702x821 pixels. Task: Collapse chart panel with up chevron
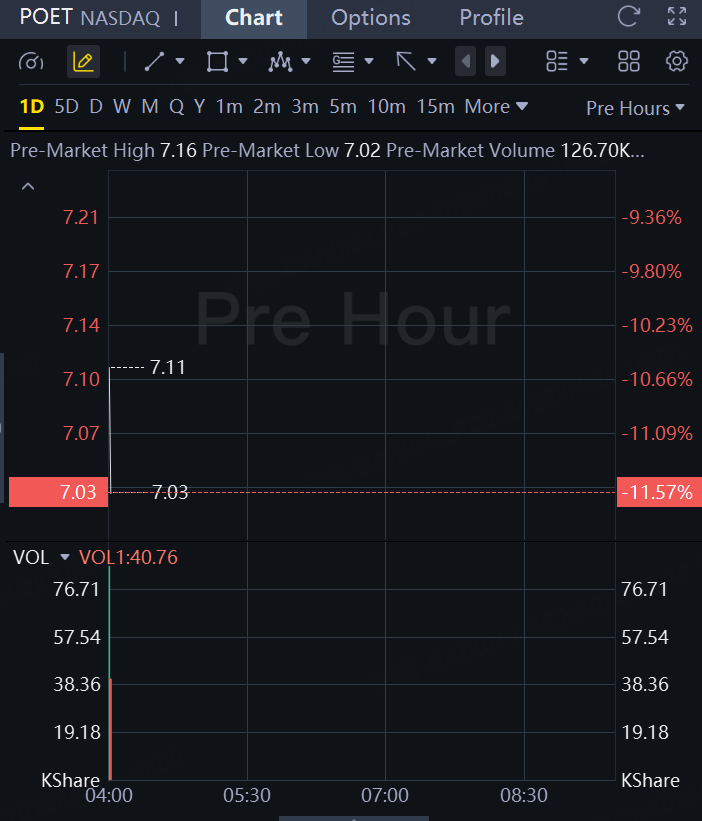[x=28, y=186]
